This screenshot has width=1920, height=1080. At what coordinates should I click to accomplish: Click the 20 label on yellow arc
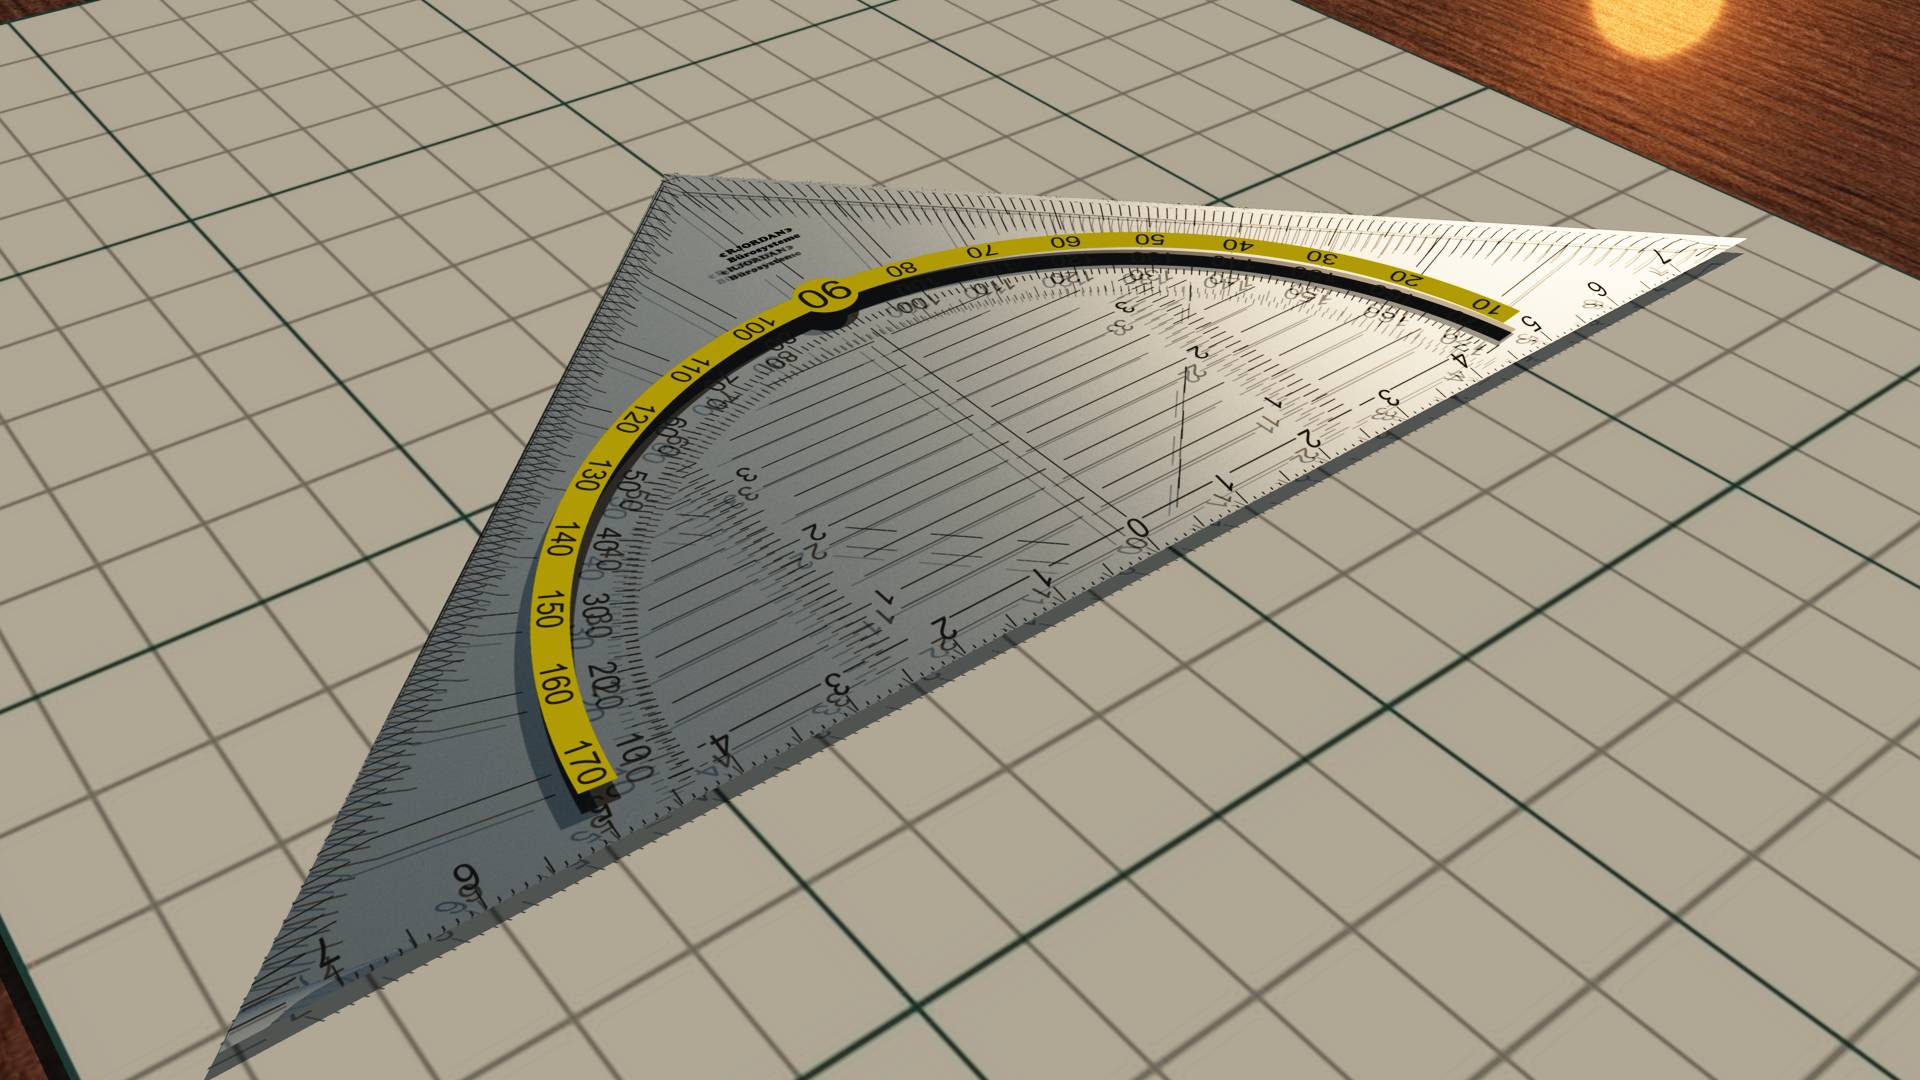click(x=1408, y=278)
